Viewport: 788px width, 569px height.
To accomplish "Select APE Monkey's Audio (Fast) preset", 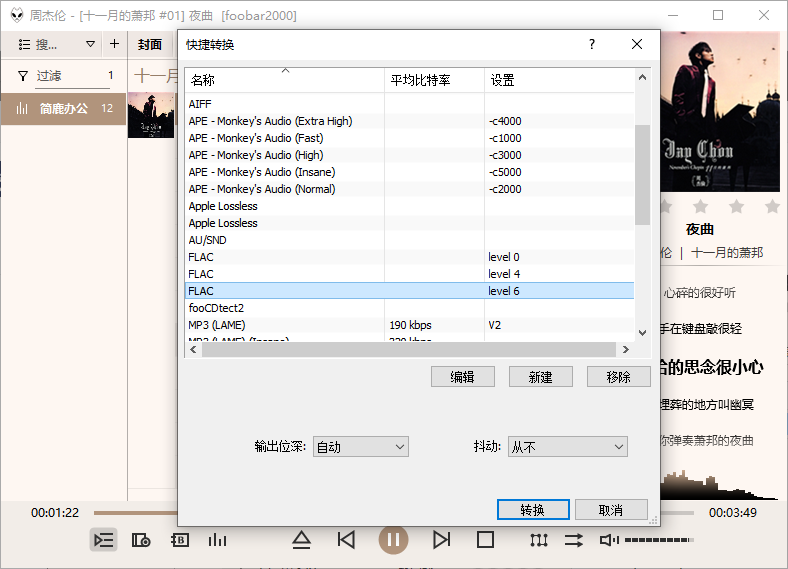I will (410, 138).
